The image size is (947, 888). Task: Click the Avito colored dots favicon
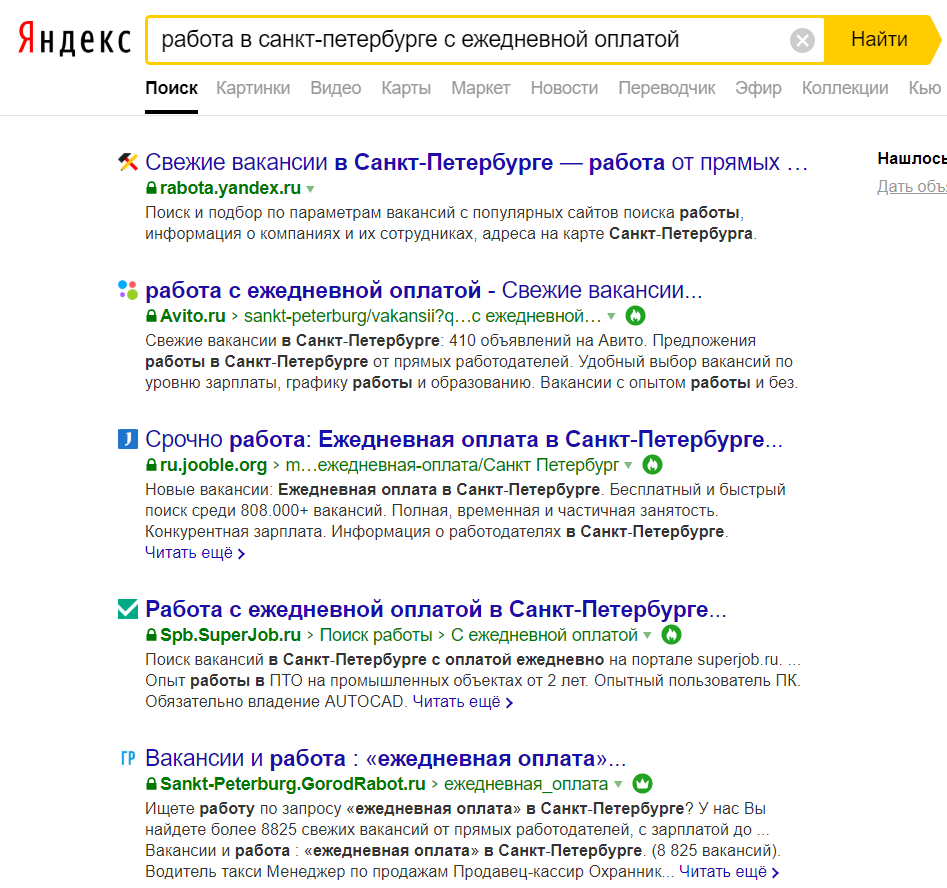click(127, 290)
